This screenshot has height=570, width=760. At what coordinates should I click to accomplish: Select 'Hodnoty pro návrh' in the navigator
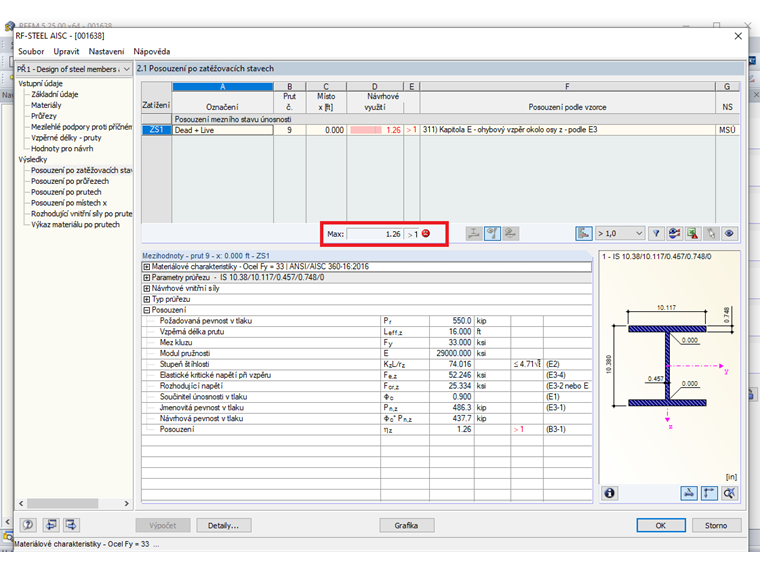(62, 149)
